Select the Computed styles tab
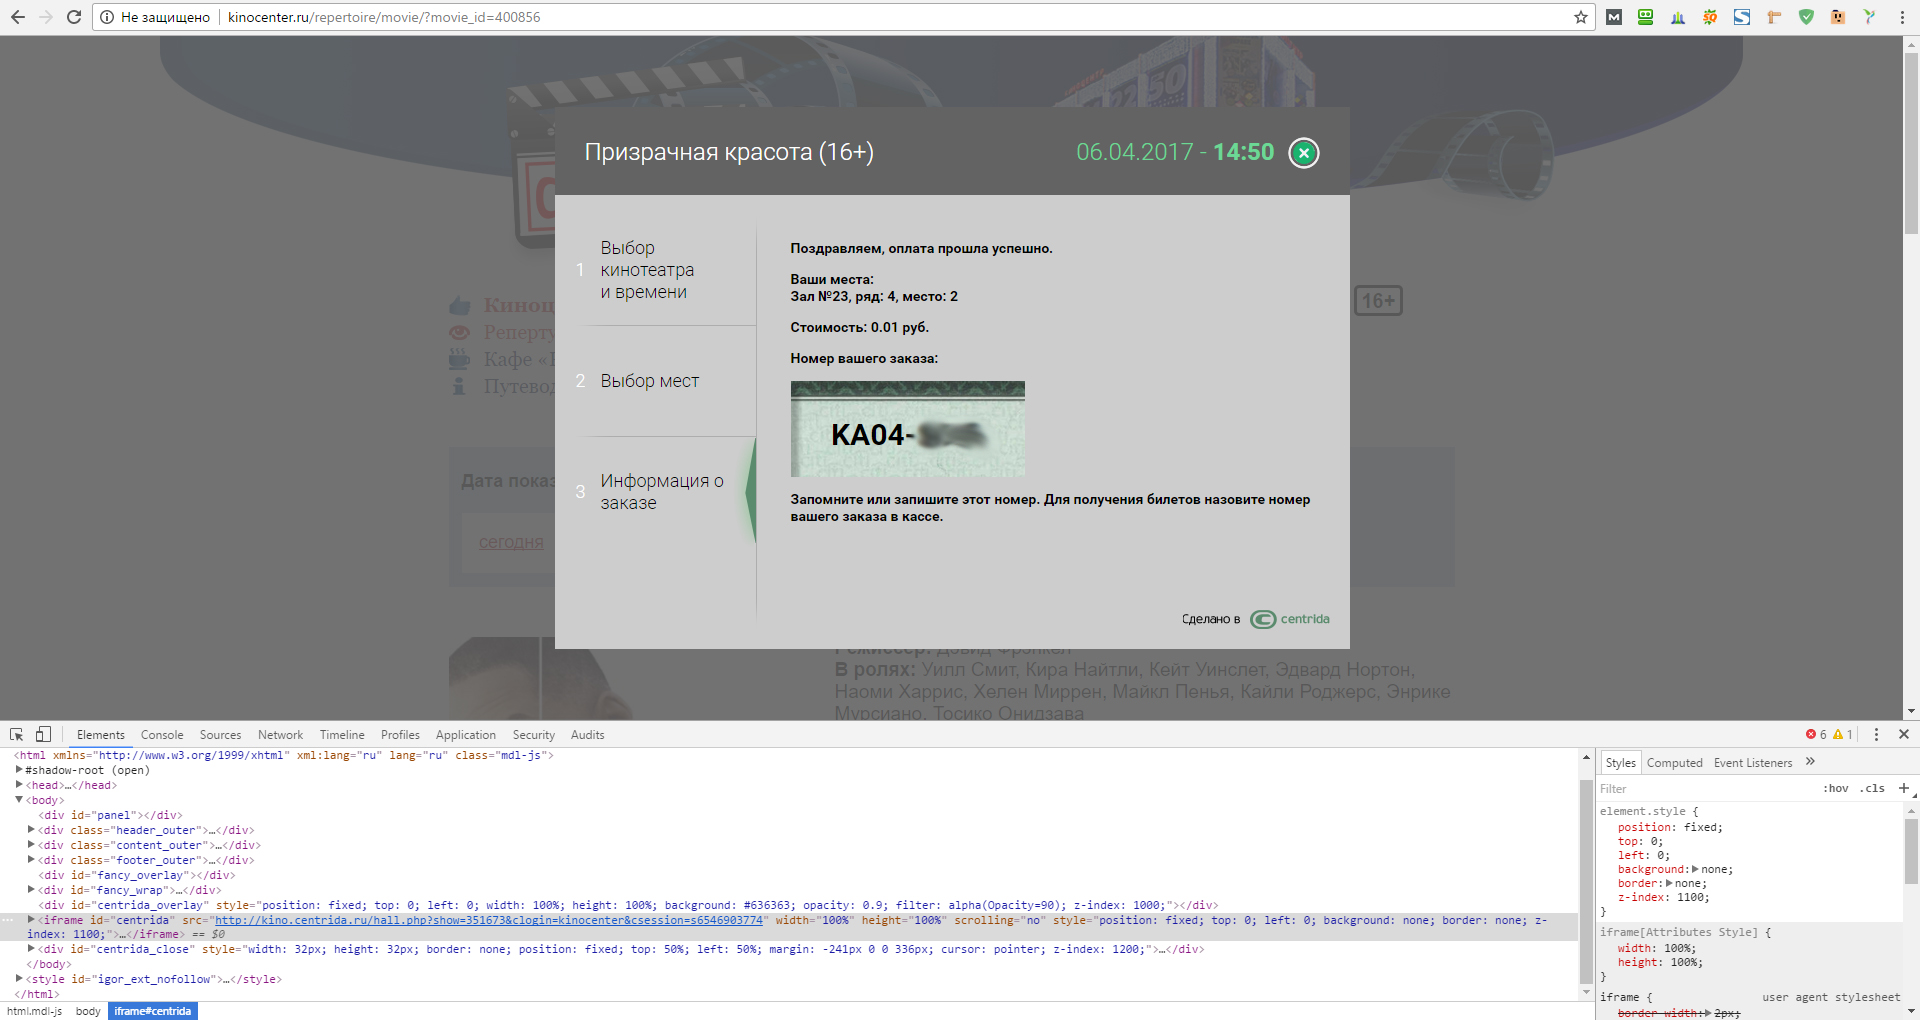Screen dimensions: 1920x1020 coord(1674,762)
